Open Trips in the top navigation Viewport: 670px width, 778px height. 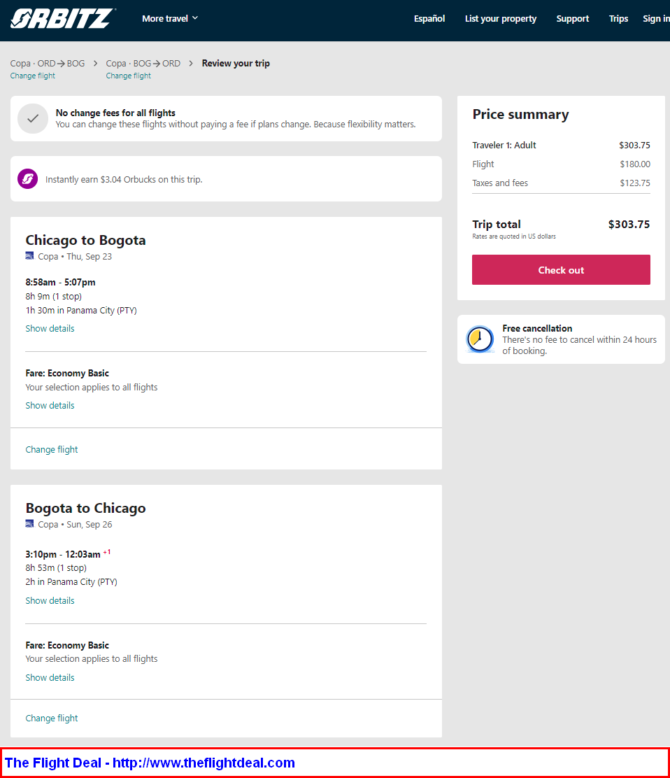click(618, 19)
